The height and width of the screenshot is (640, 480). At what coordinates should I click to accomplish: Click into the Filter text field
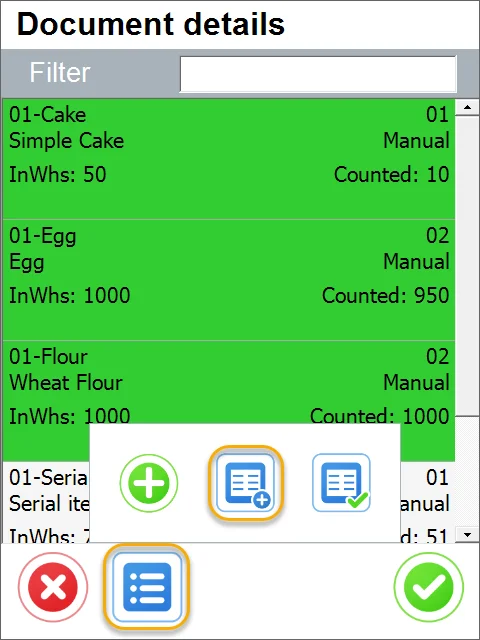318,74
